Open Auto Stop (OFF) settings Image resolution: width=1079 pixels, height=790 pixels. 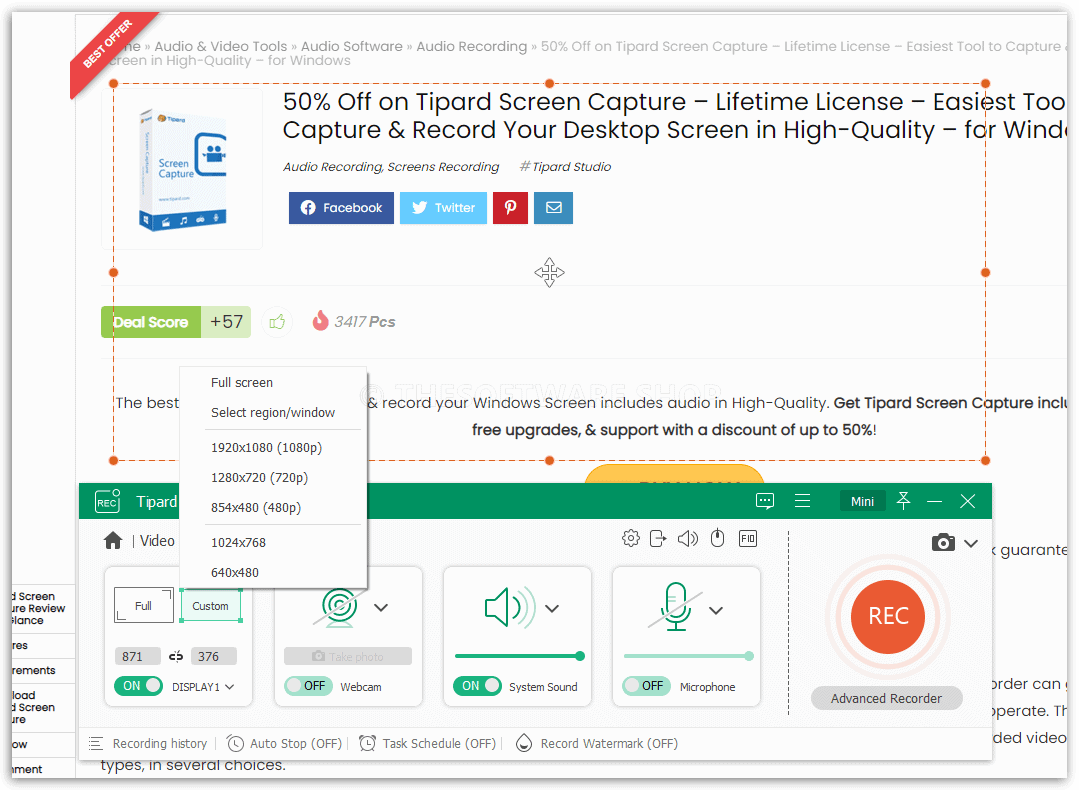coord(284,743)
